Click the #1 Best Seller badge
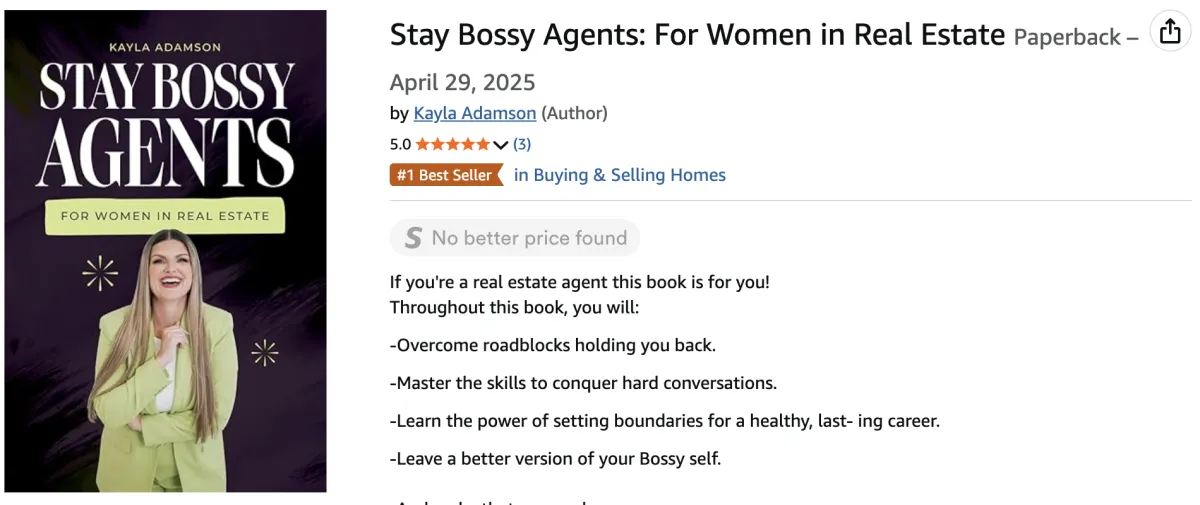 pyautogui.click(x=445, y=175)
